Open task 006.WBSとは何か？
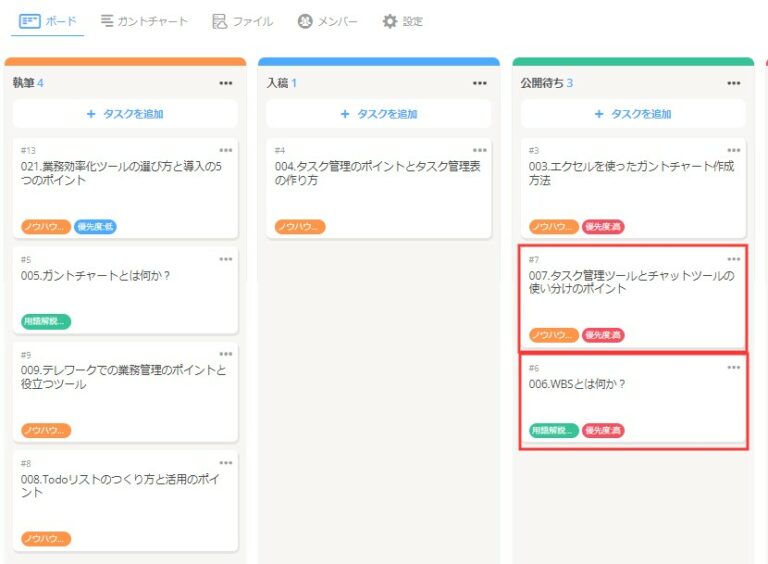Image resolution: width=768 pixels, height=564 pixels. (x=577, y=384)
